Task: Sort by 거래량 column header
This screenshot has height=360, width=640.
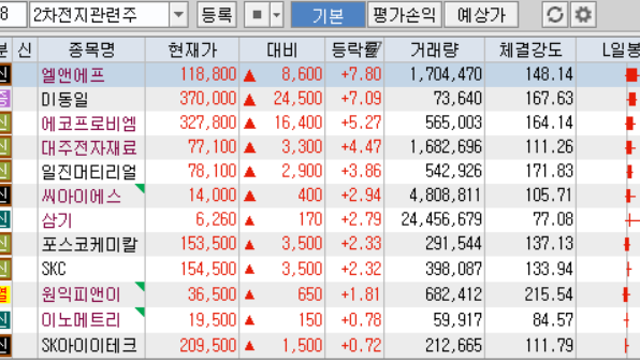Action: [x=434, y=50]
